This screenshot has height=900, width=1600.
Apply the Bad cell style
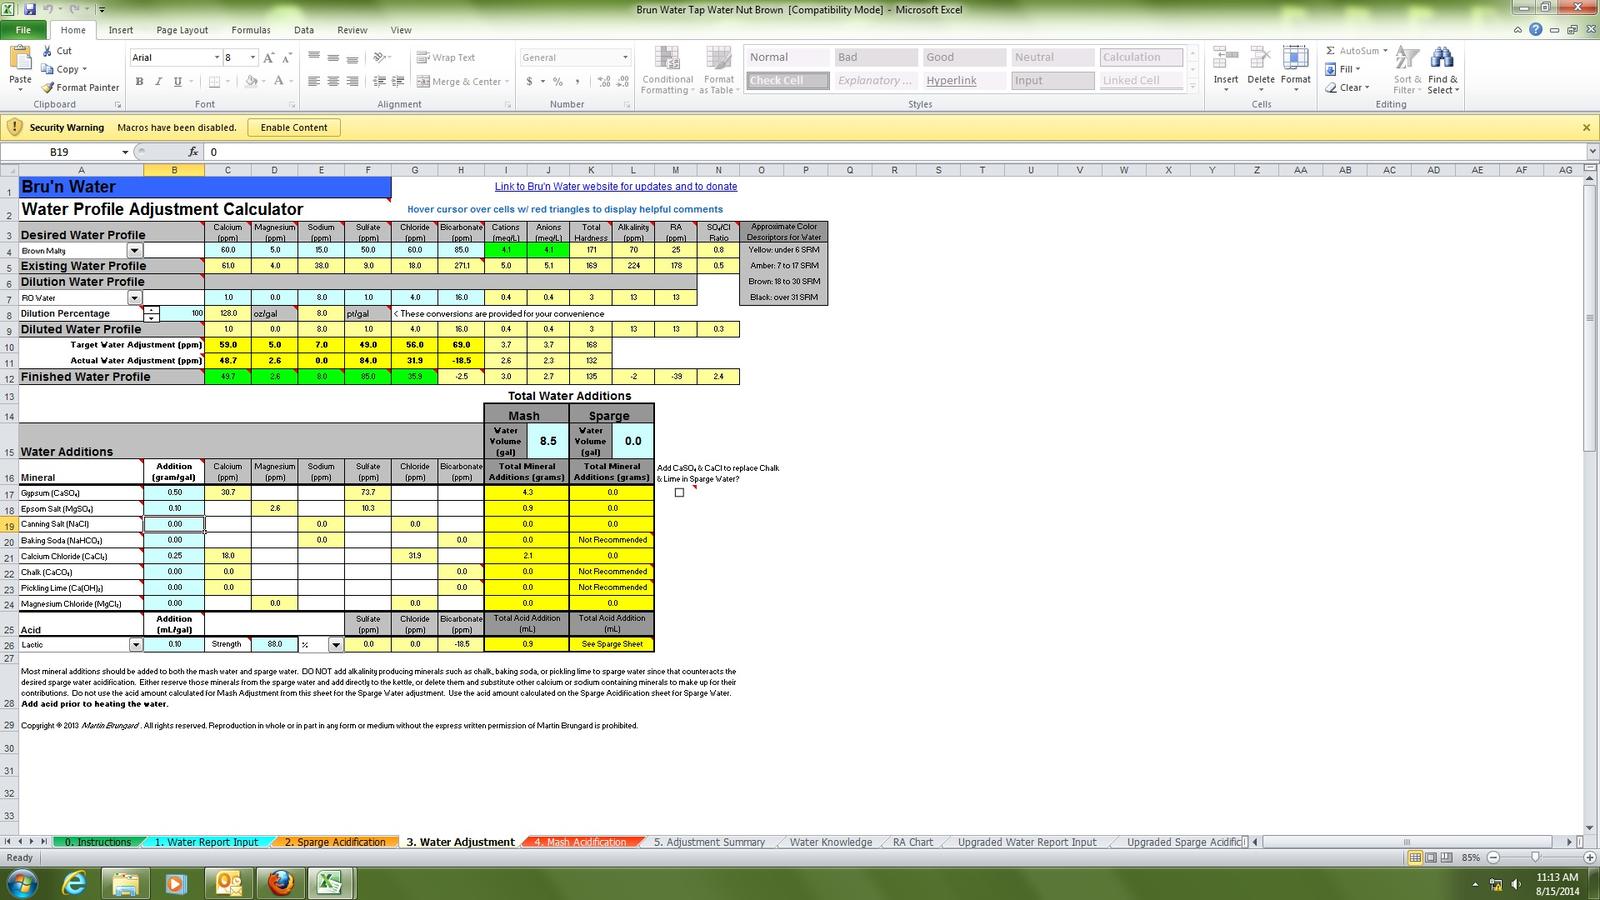click(876, 57)
